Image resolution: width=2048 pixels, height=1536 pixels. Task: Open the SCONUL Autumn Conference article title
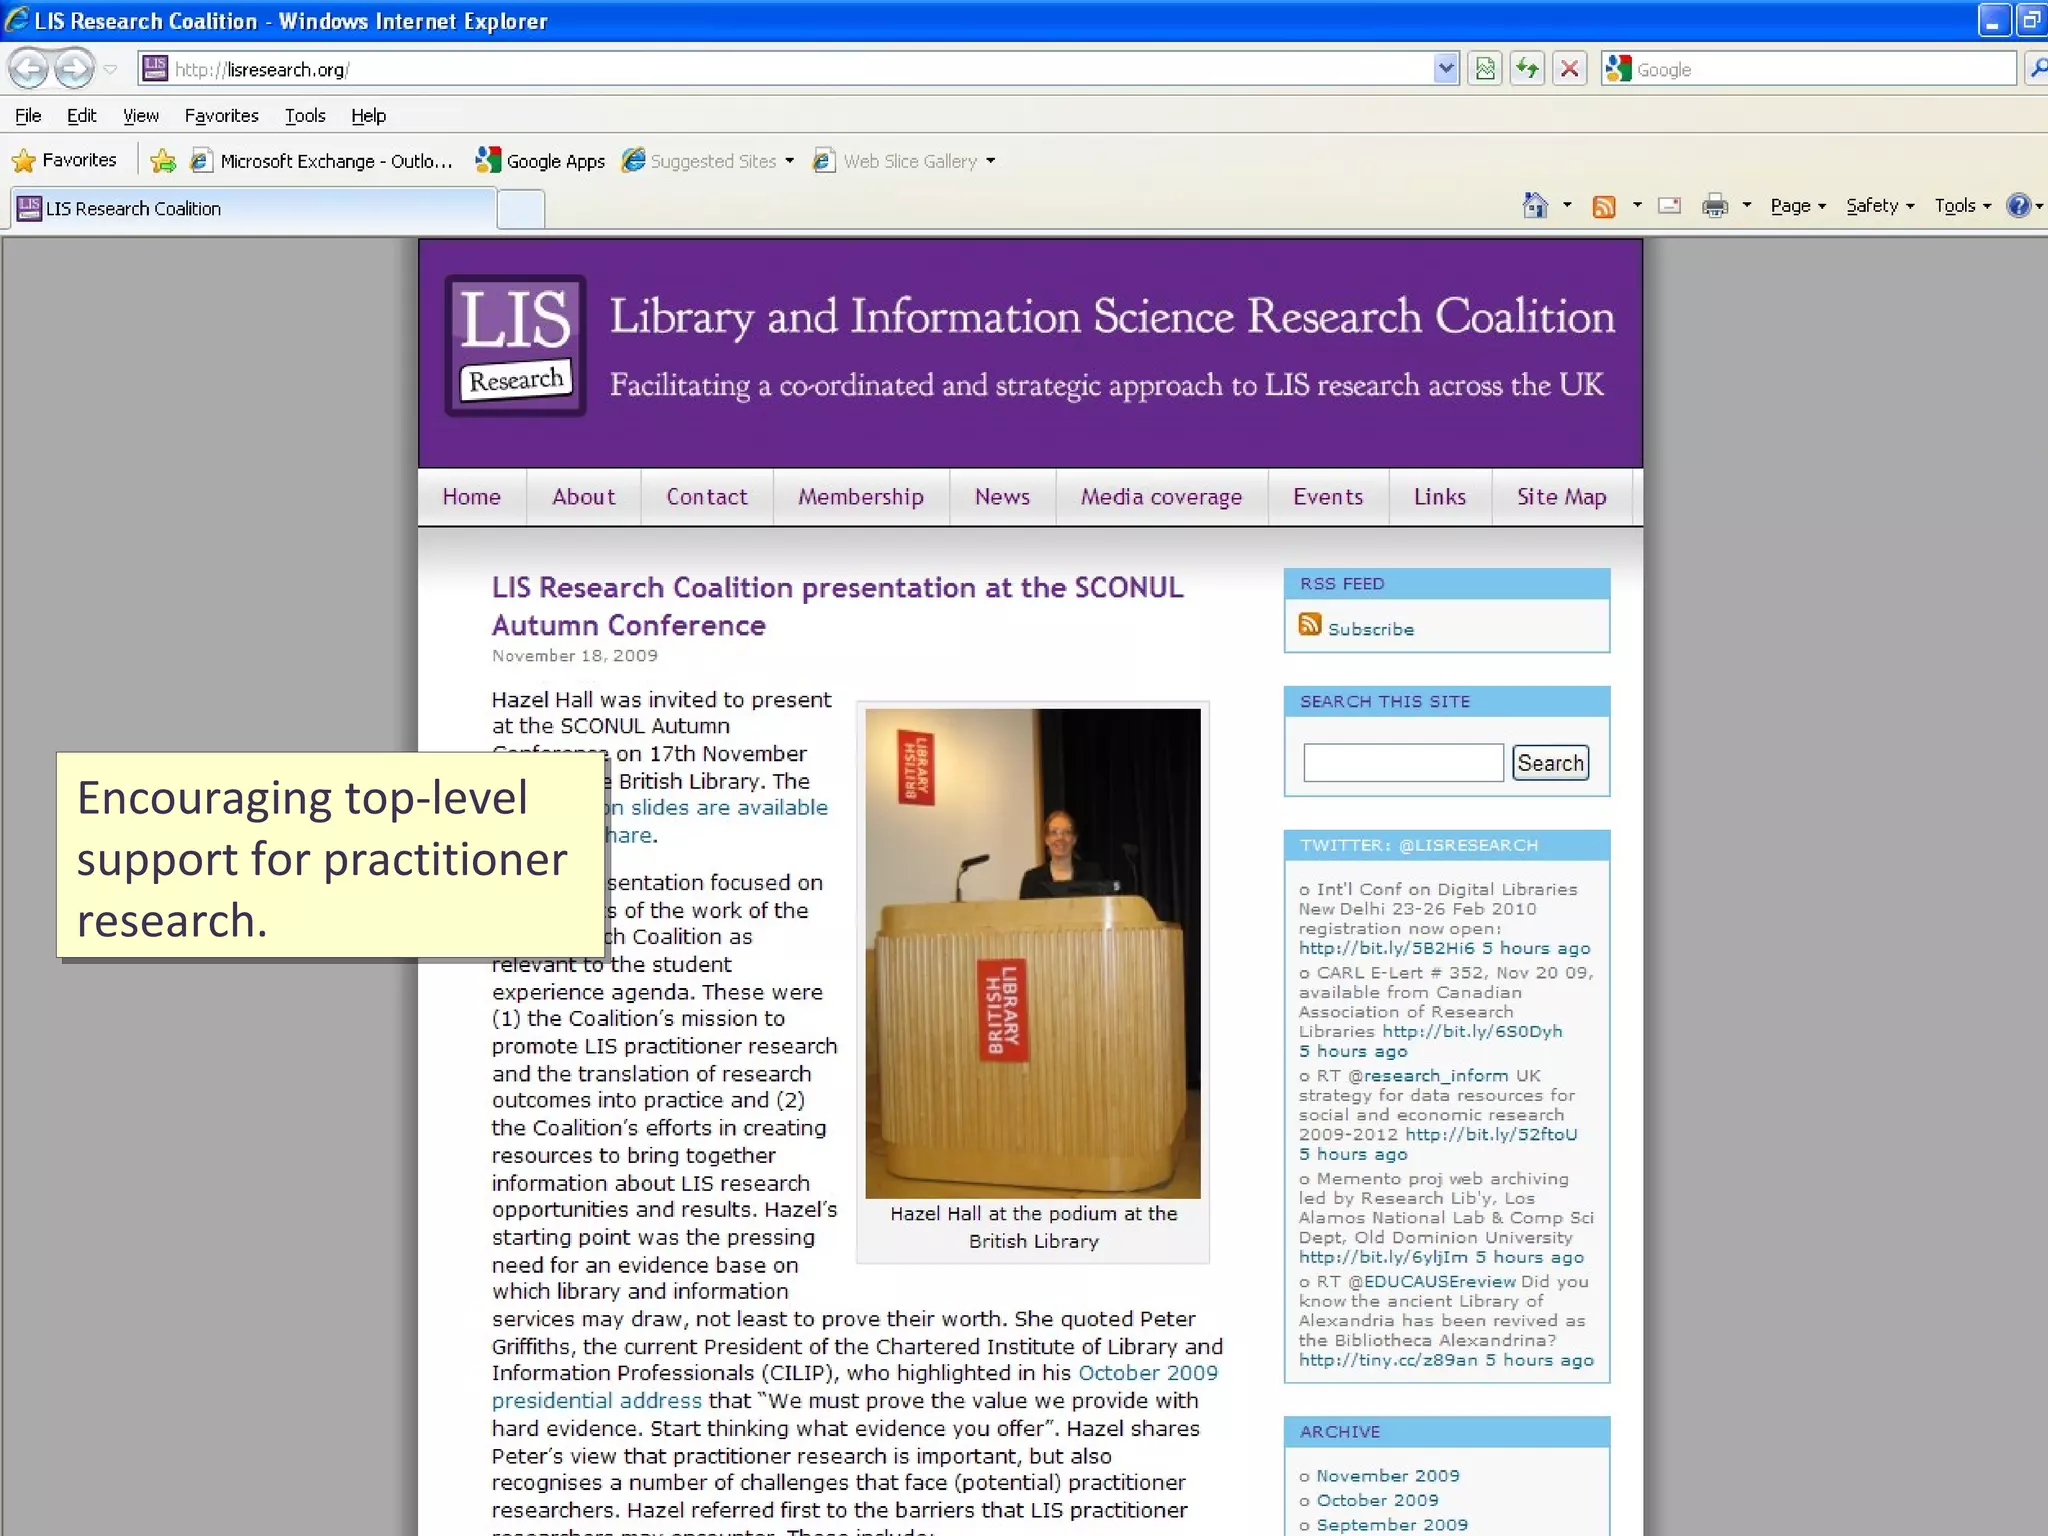(x=838, y=606)
